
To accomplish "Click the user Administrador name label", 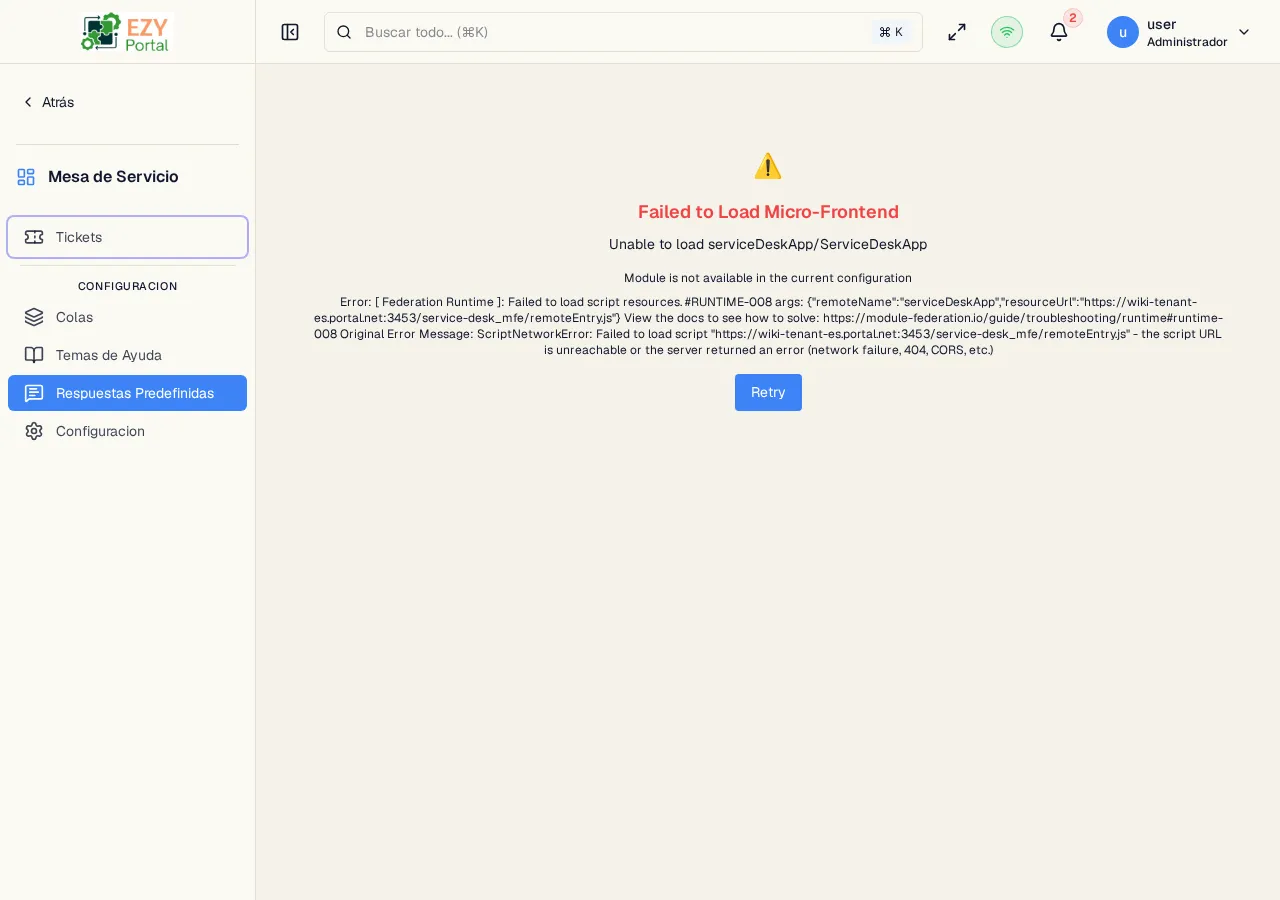I will tap(1187, 33).
